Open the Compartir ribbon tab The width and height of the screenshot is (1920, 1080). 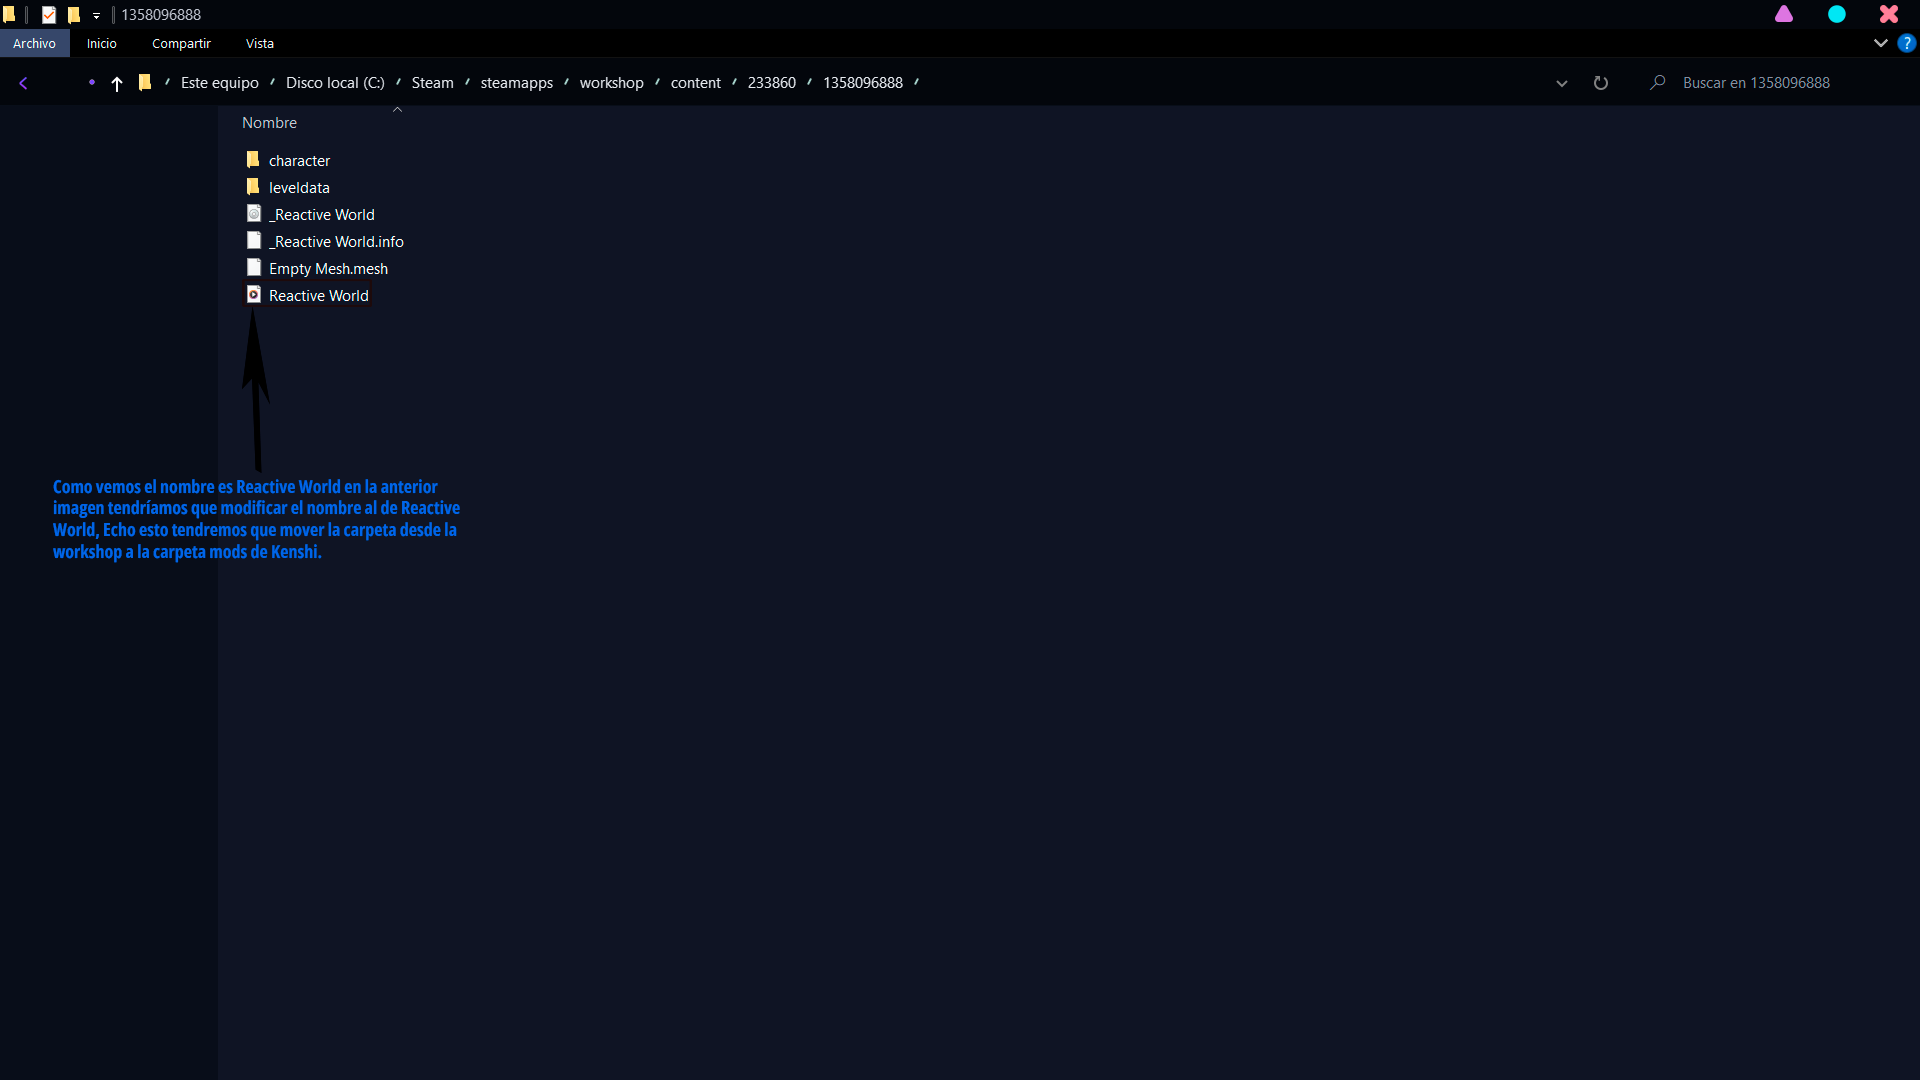pos(181,43)
